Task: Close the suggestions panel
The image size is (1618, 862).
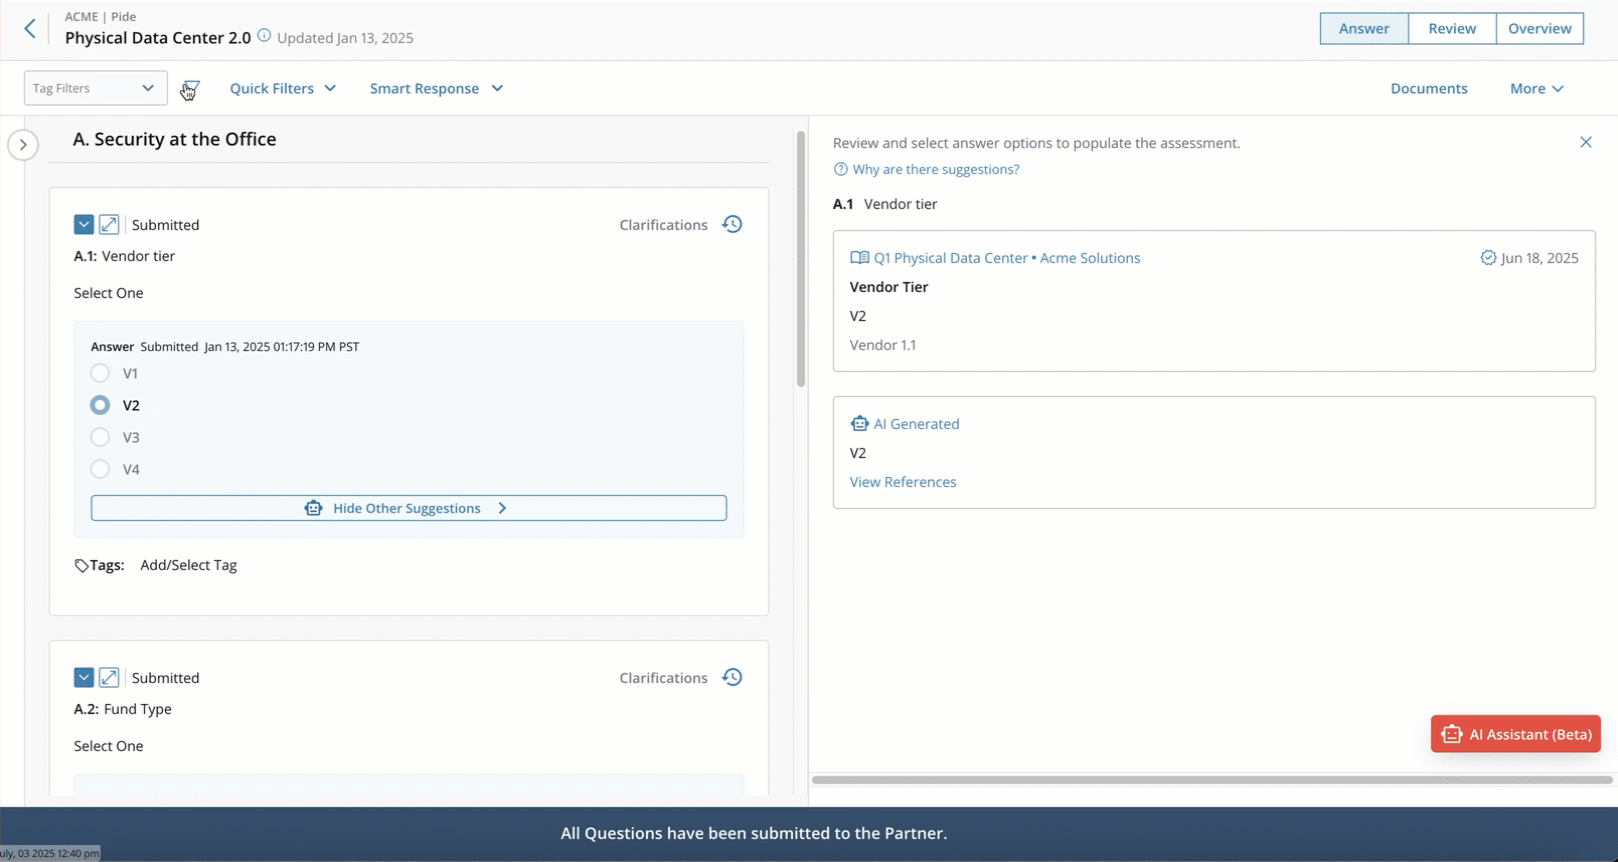Action: tap(1585, 142)
